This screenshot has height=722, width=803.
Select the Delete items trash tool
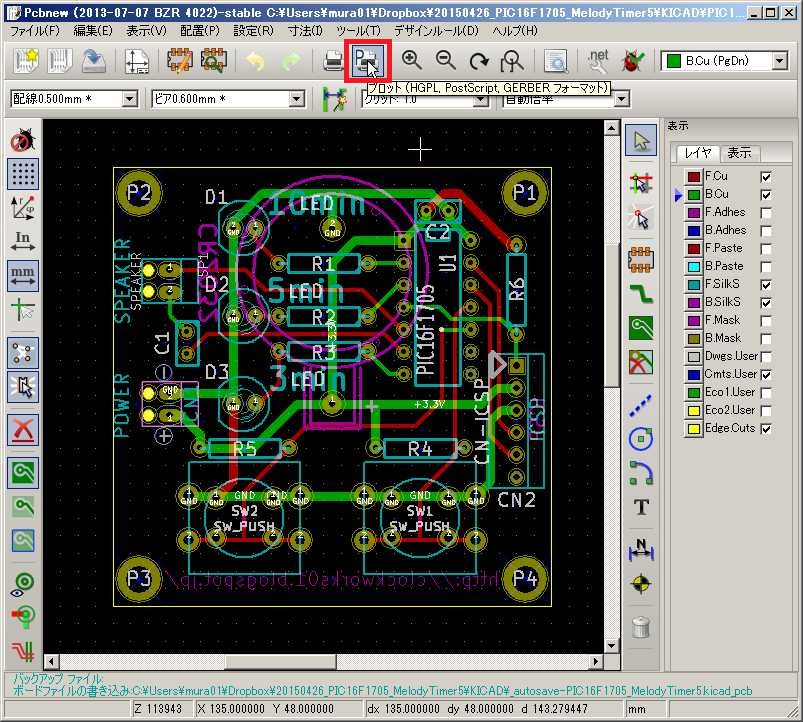(x=641, y=626)
